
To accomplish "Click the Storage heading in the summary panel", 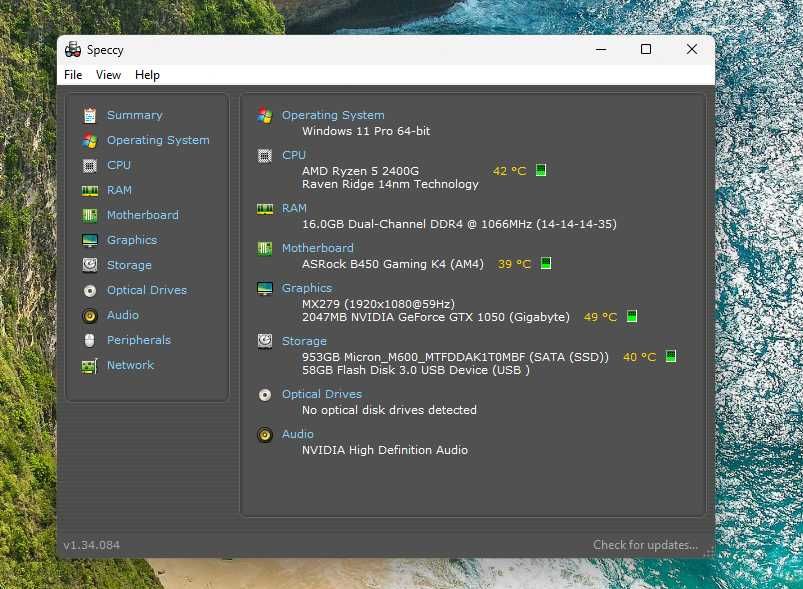I will point(304,341).
